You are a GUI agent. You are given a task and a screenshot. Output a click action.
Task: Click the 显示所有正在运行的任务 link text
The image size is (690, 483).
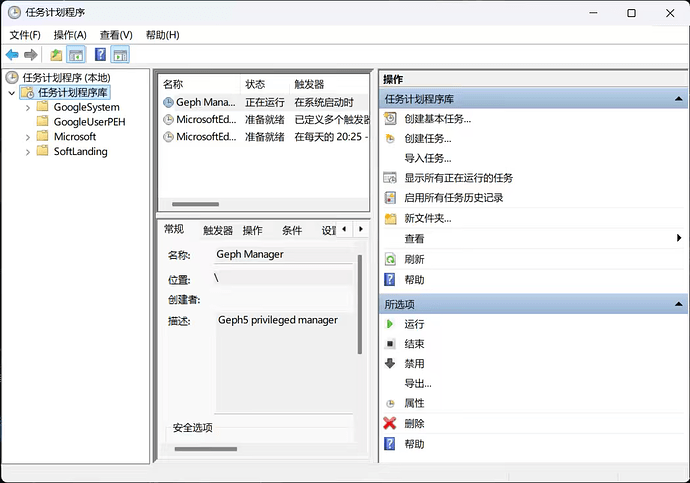(x=459, y=178)
